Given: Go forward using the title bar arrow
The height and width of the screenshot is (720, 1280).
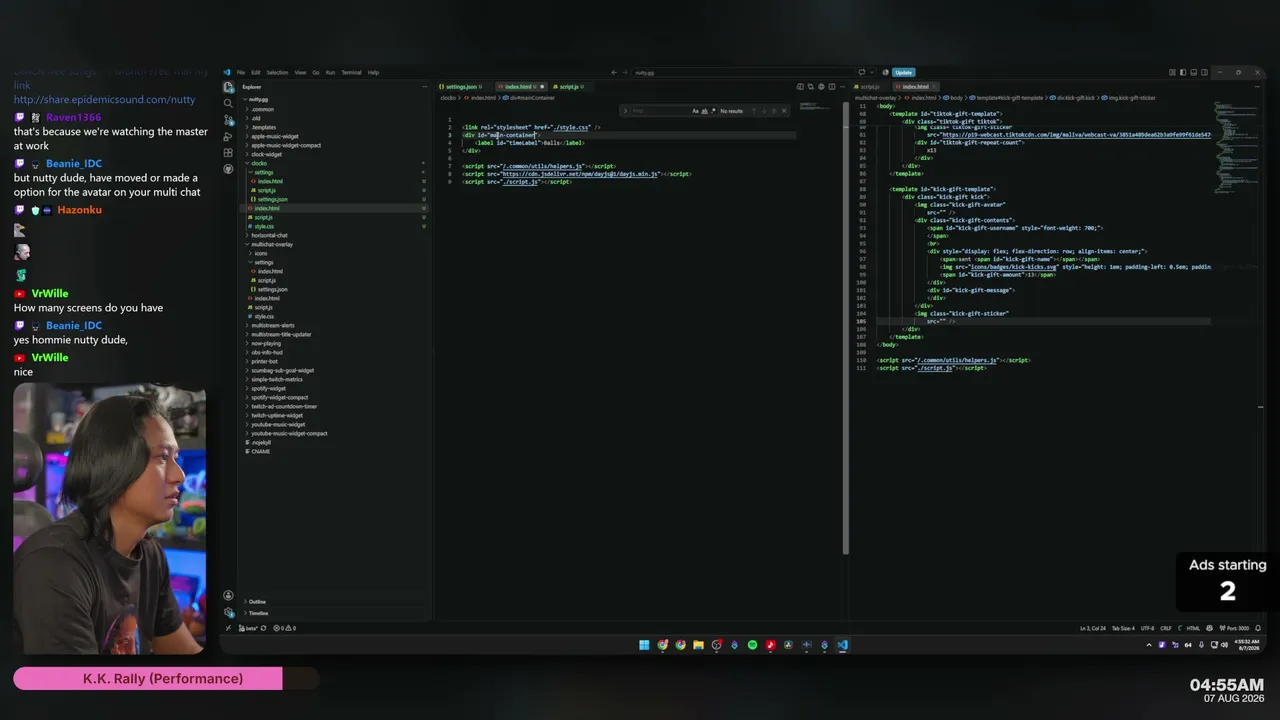Looking at the screenshot, I should pyautogui.click(x=623, y=72).
